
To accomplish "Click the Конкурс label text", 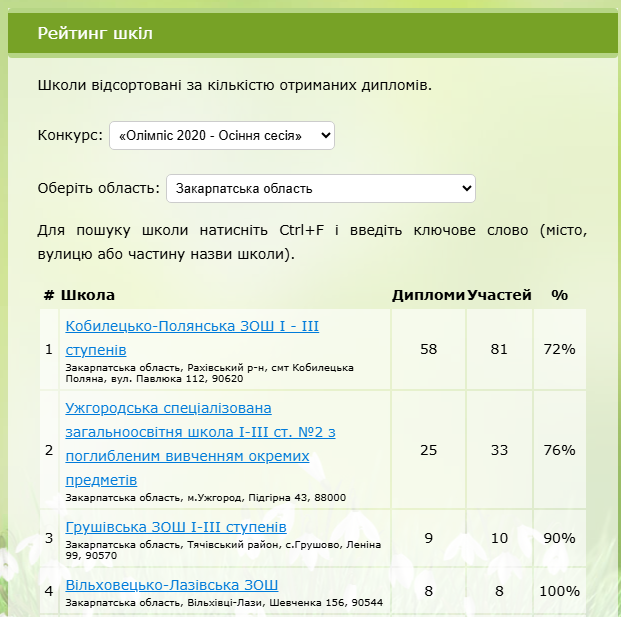I will pyautogui.click(x=70, y=135).
